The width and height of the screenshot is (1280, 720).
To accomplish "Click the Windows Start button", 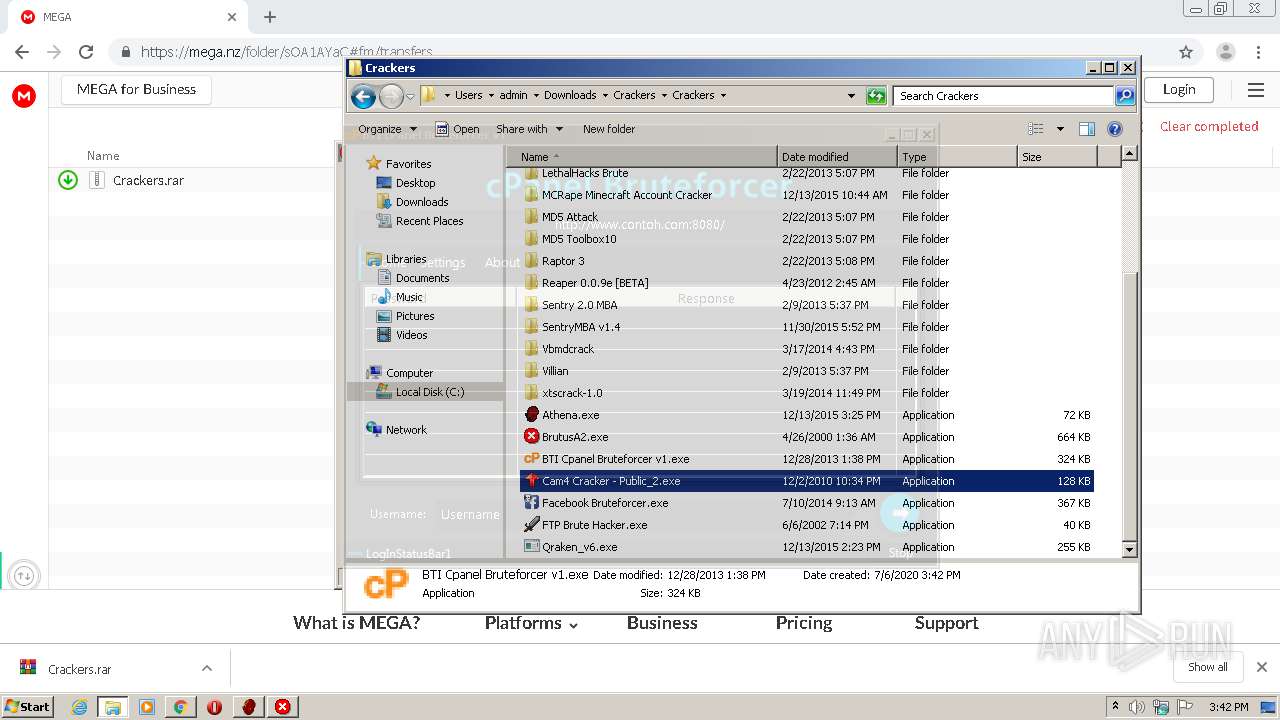I will [27, 706].
